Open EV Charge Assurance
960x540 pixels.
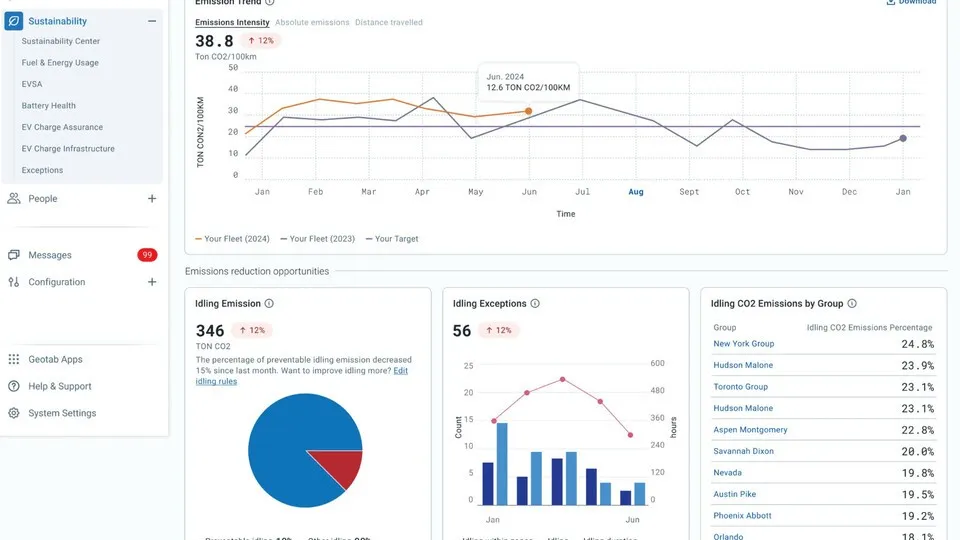pyautogui.click(x=62, y=127)
